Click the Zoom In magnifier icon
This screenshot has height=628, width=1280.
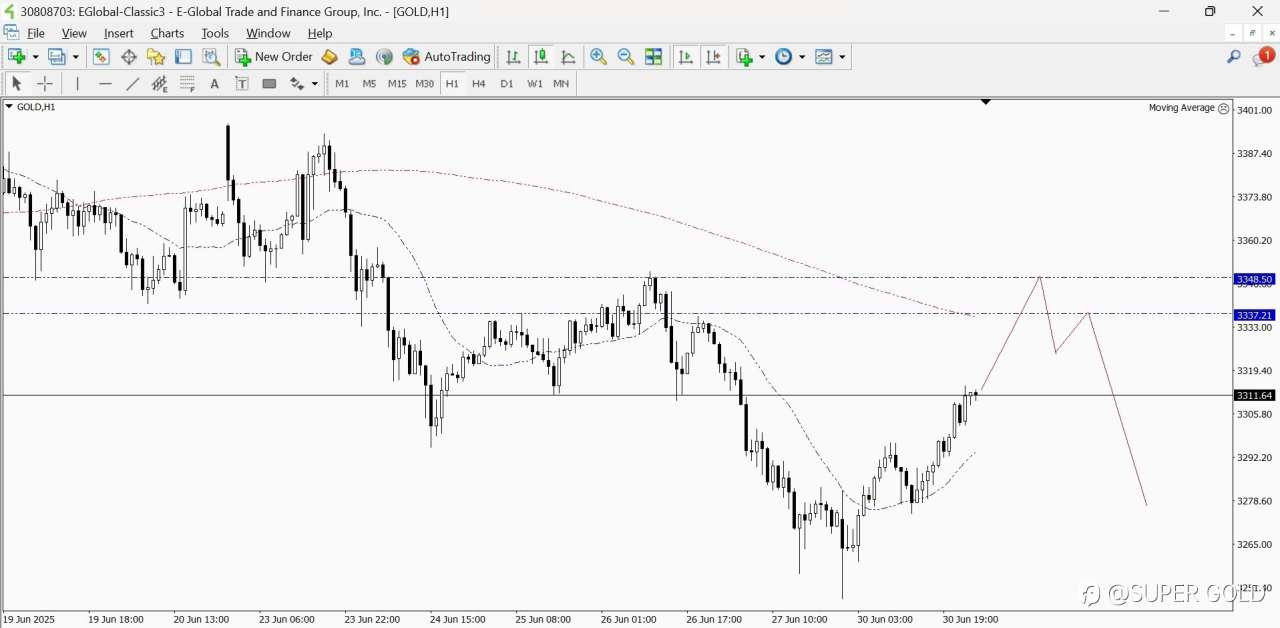point(599,57)
